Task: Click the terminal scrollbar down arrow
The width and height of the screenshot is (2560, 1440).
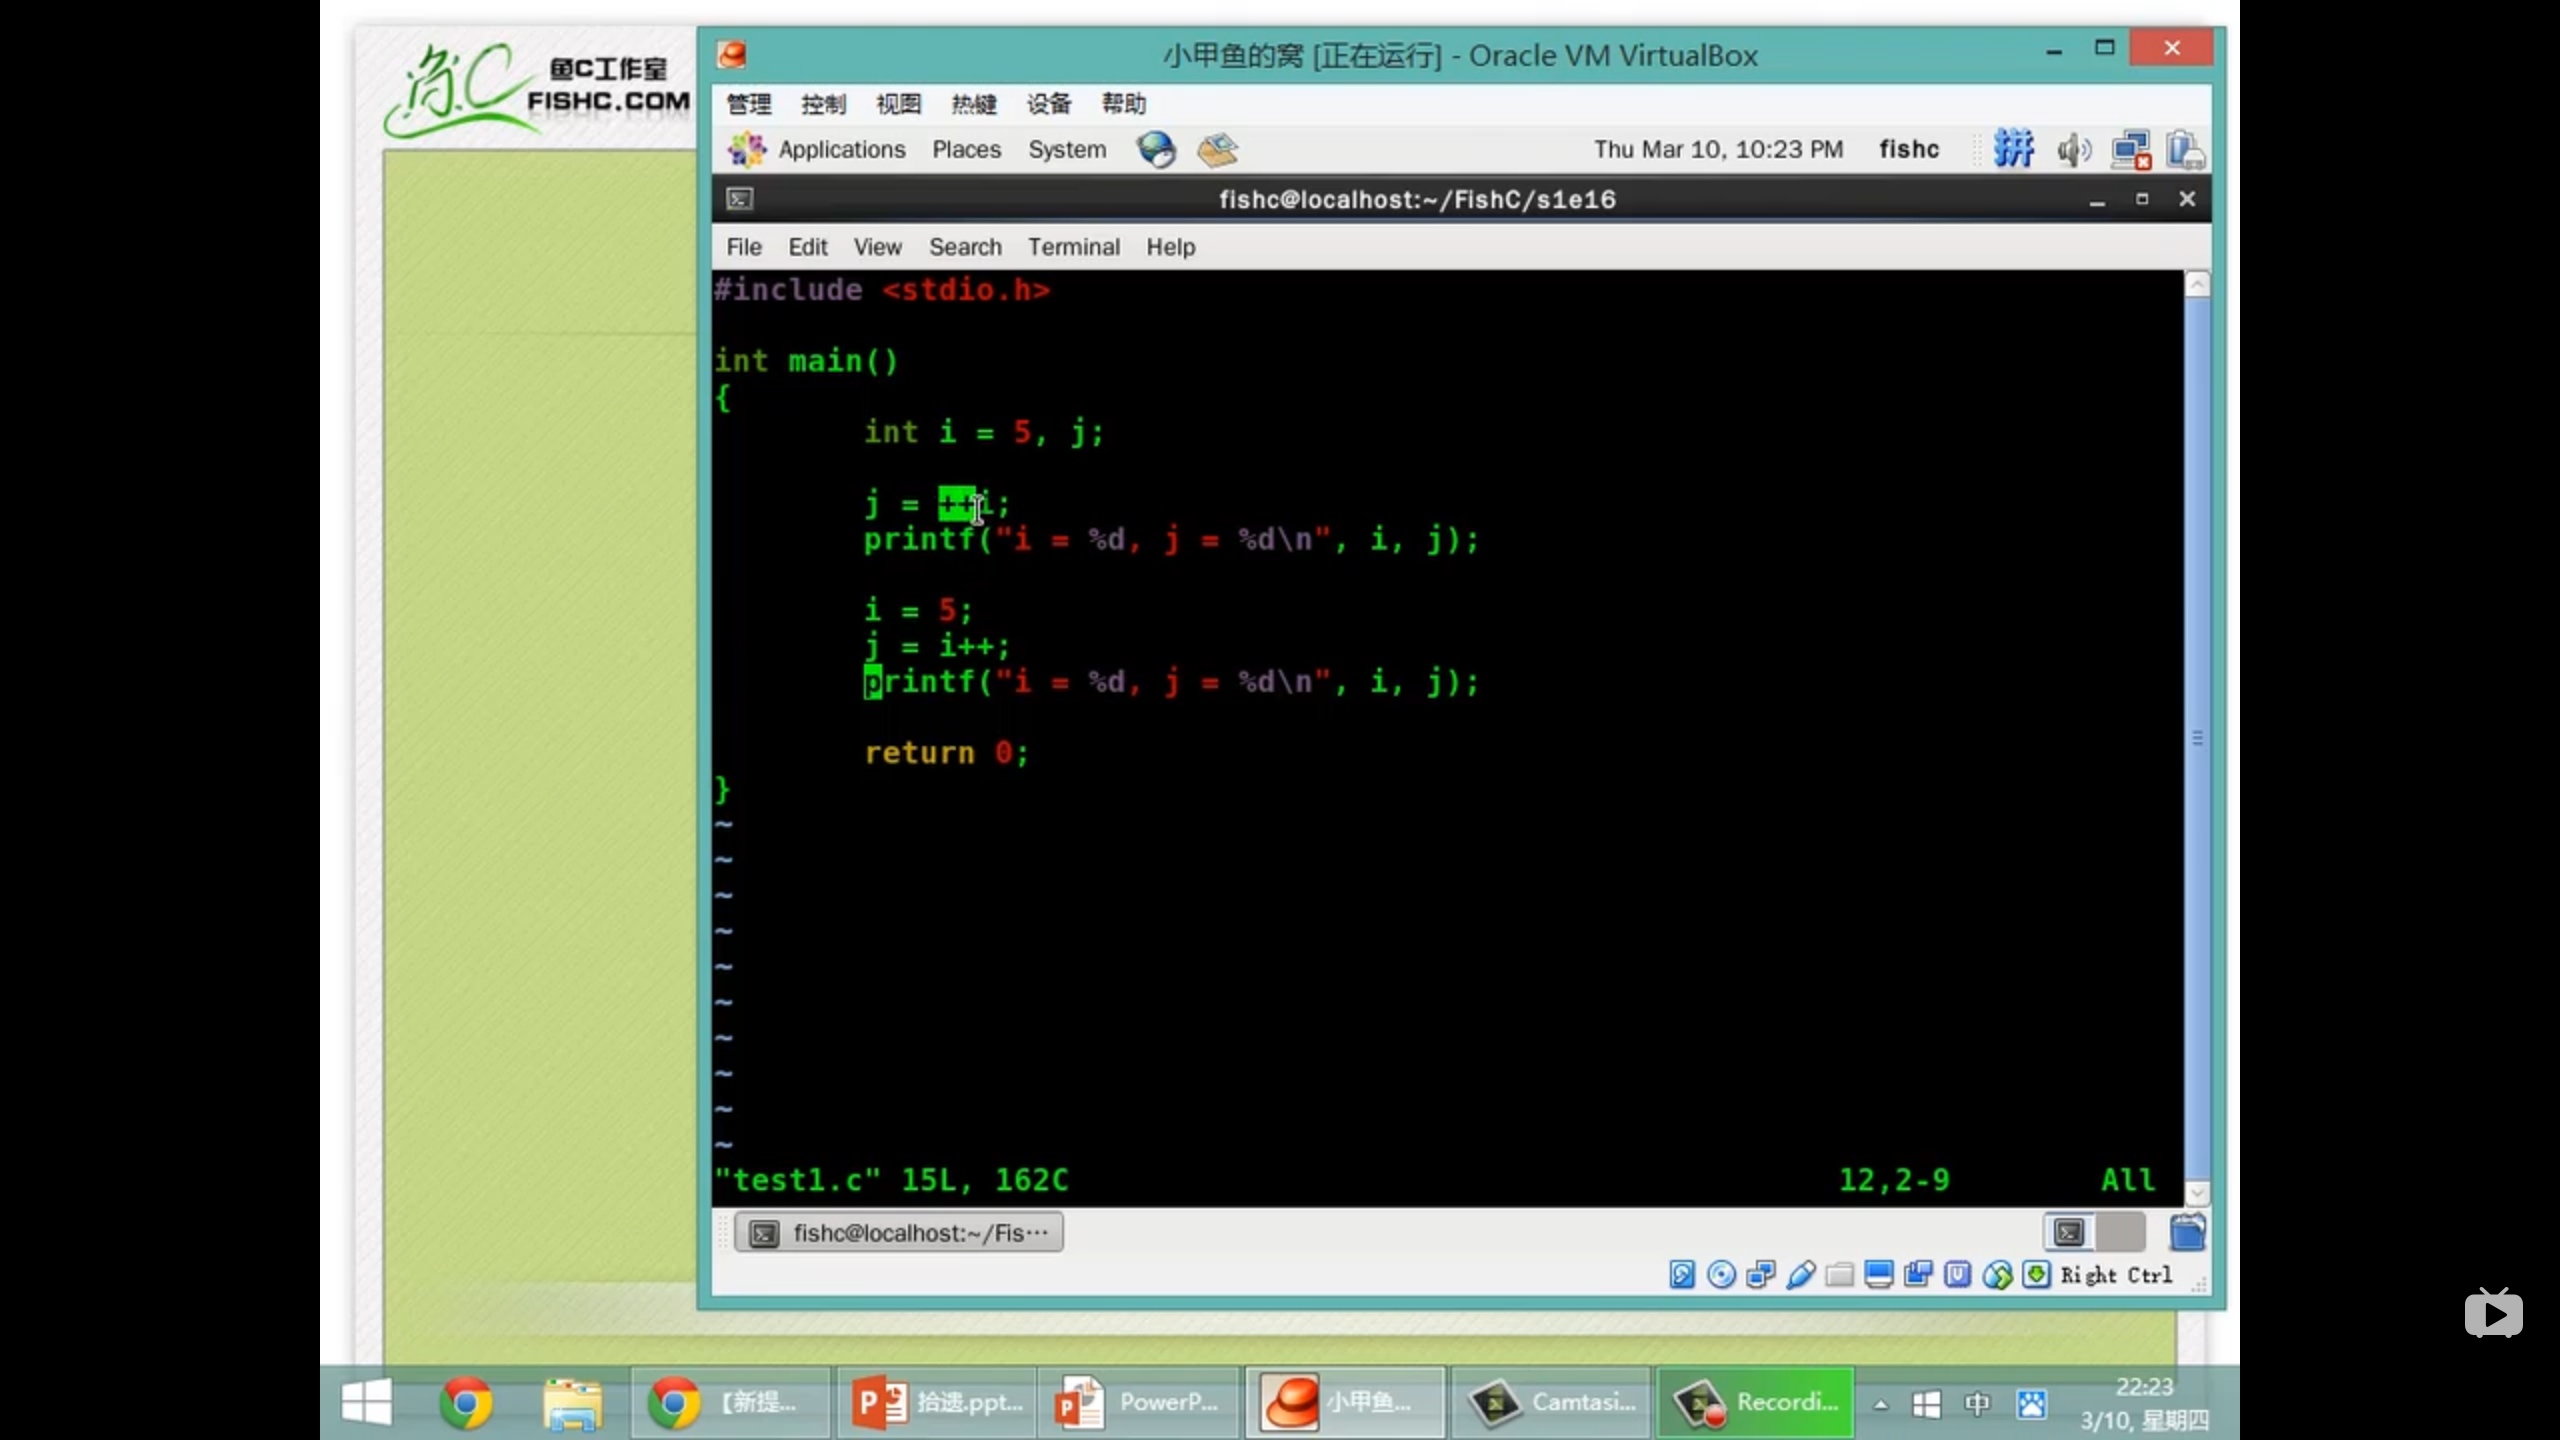Action: coord(2197,1193)
